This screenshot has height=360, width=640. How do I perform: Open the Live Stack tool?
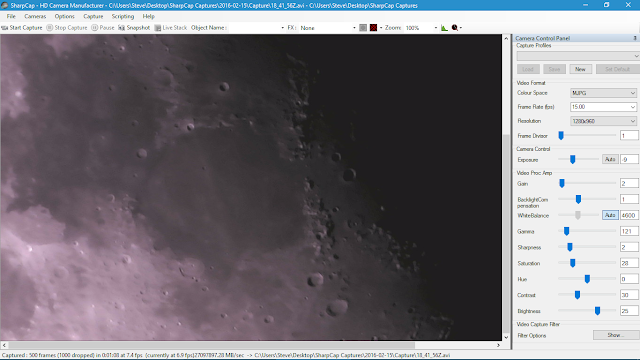click(171, 28)
